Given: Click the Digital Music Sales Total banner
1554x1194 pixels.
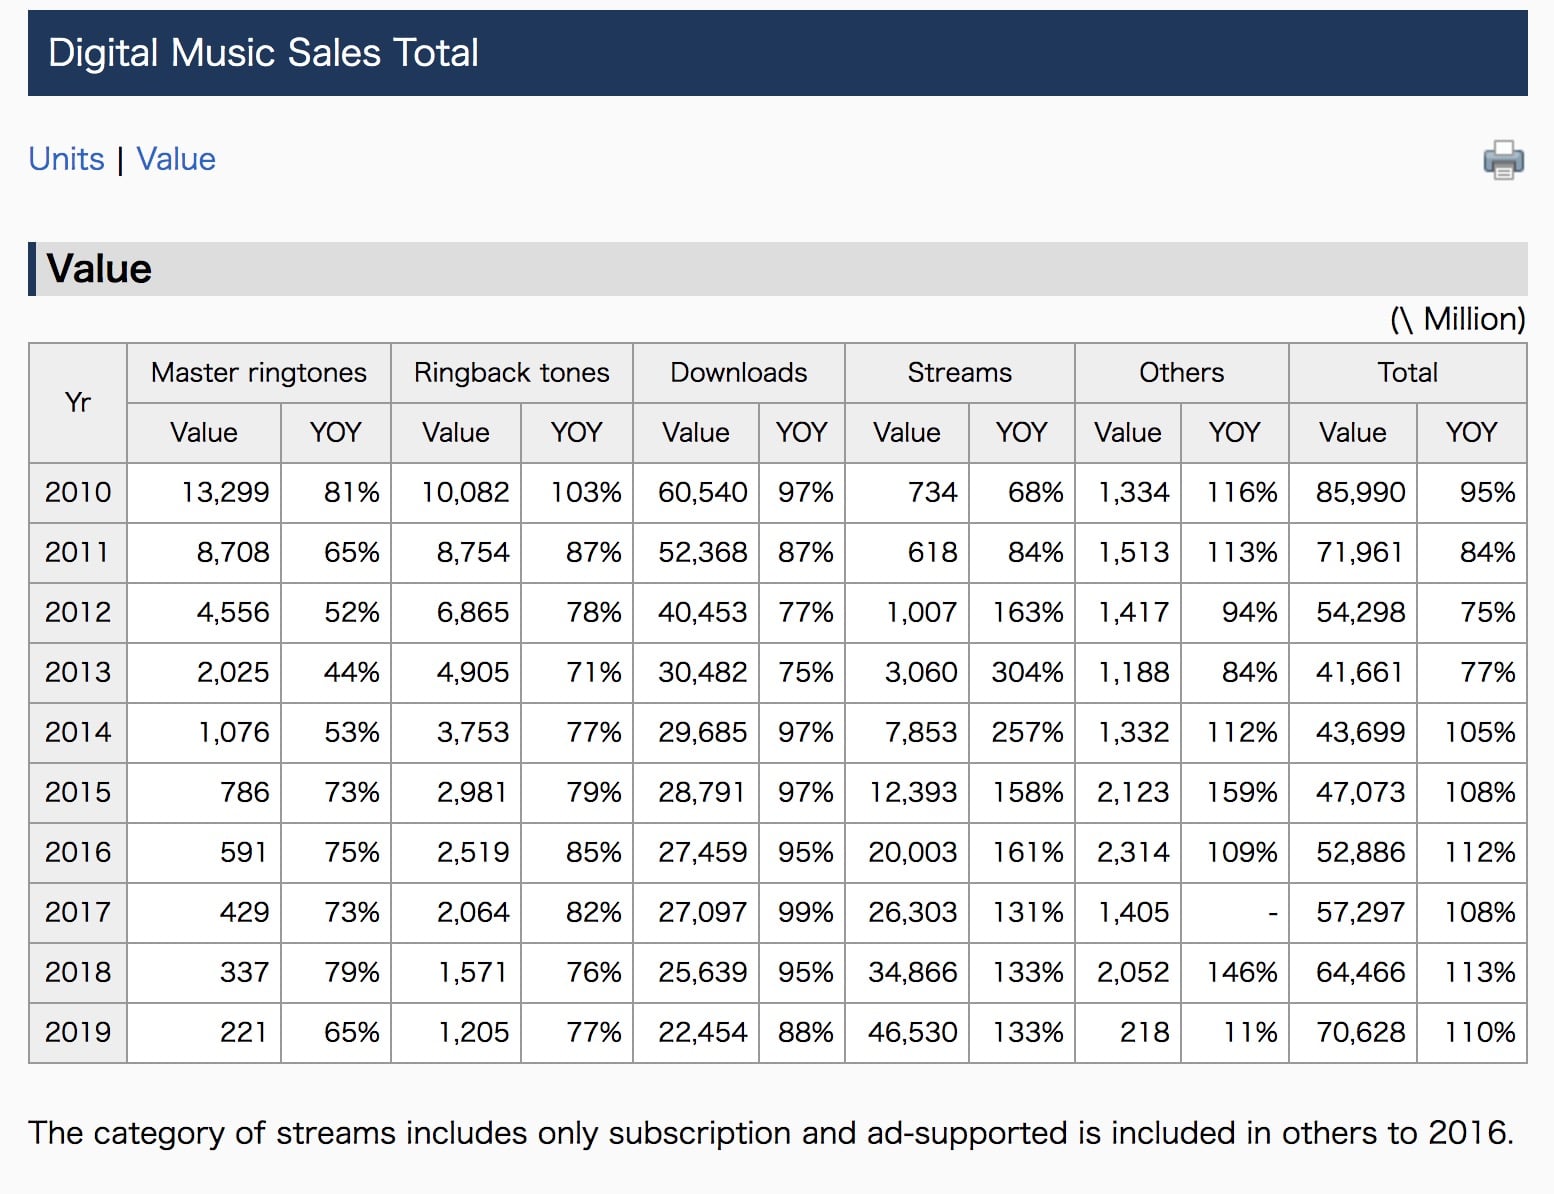Looking at the screenshot, I should click(264, 53).
